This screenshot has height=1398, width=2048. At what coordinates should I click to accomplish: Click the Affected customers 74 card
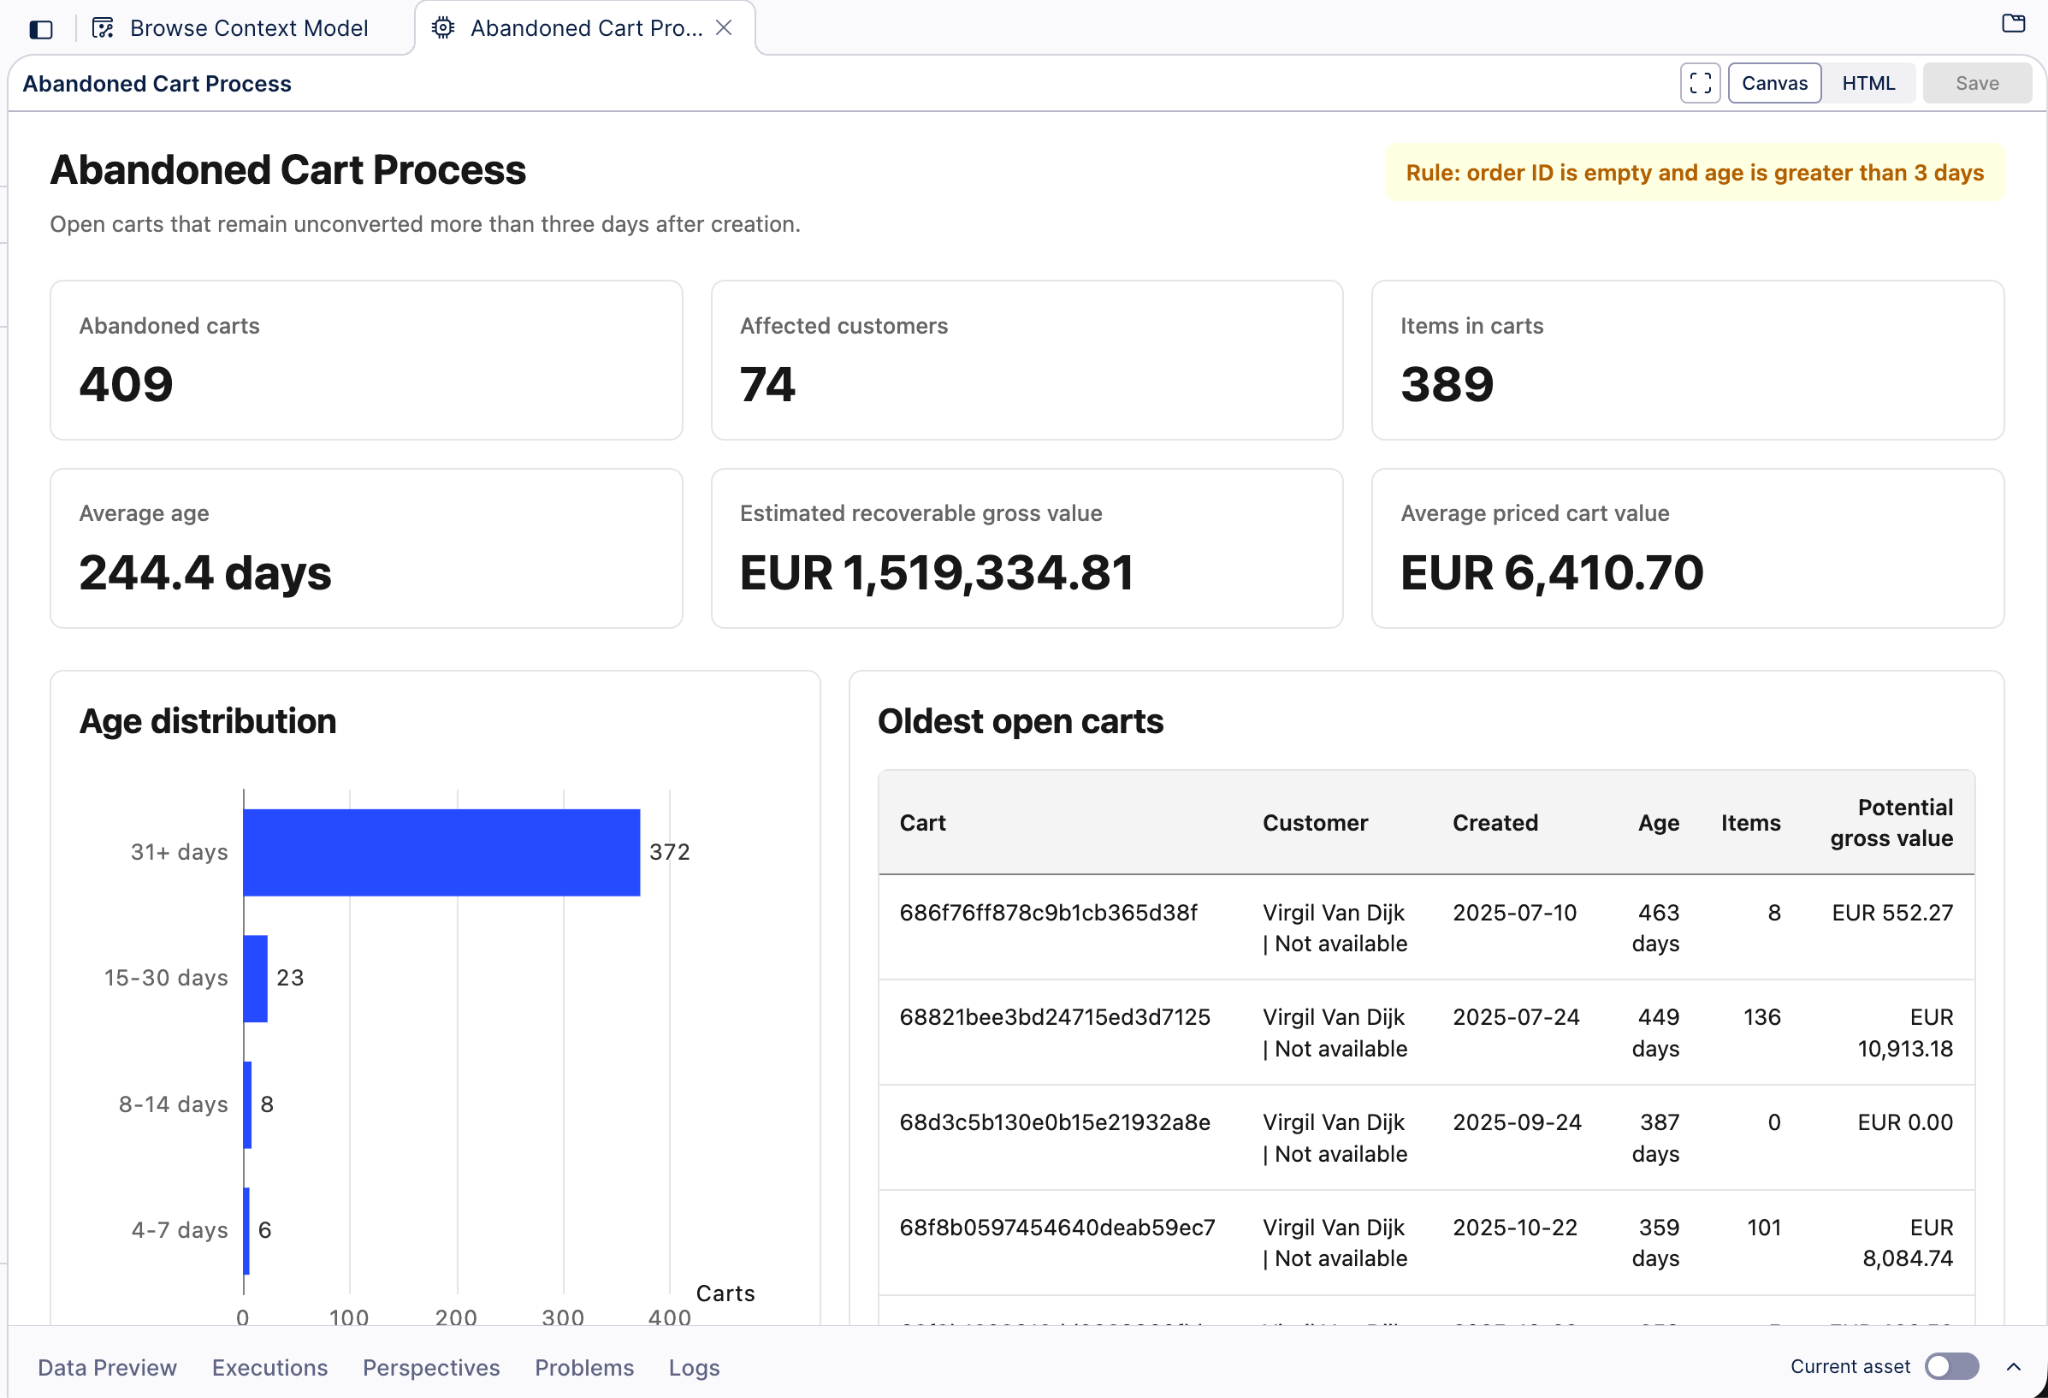(x=1027, y=360)
